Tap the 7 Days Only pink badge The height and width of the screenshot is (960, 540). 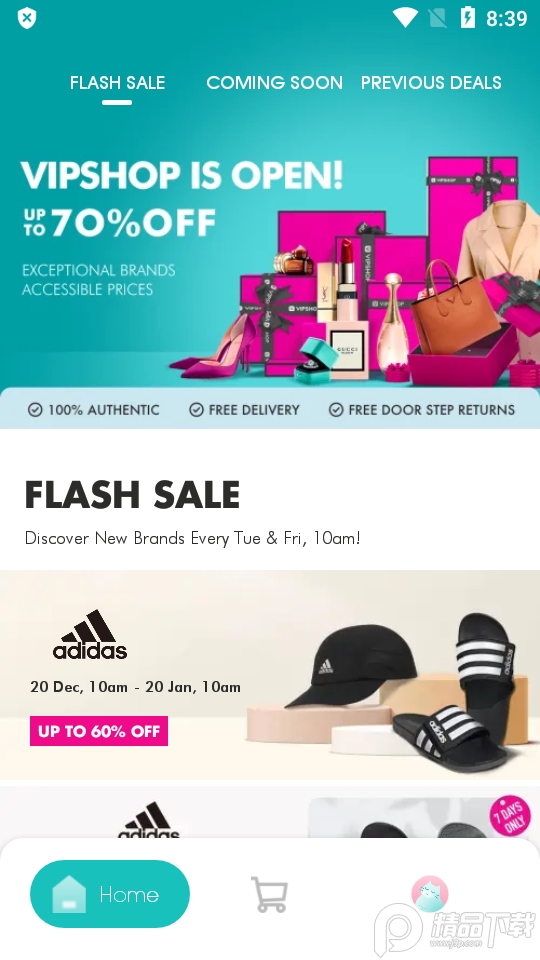pos(510,816)
